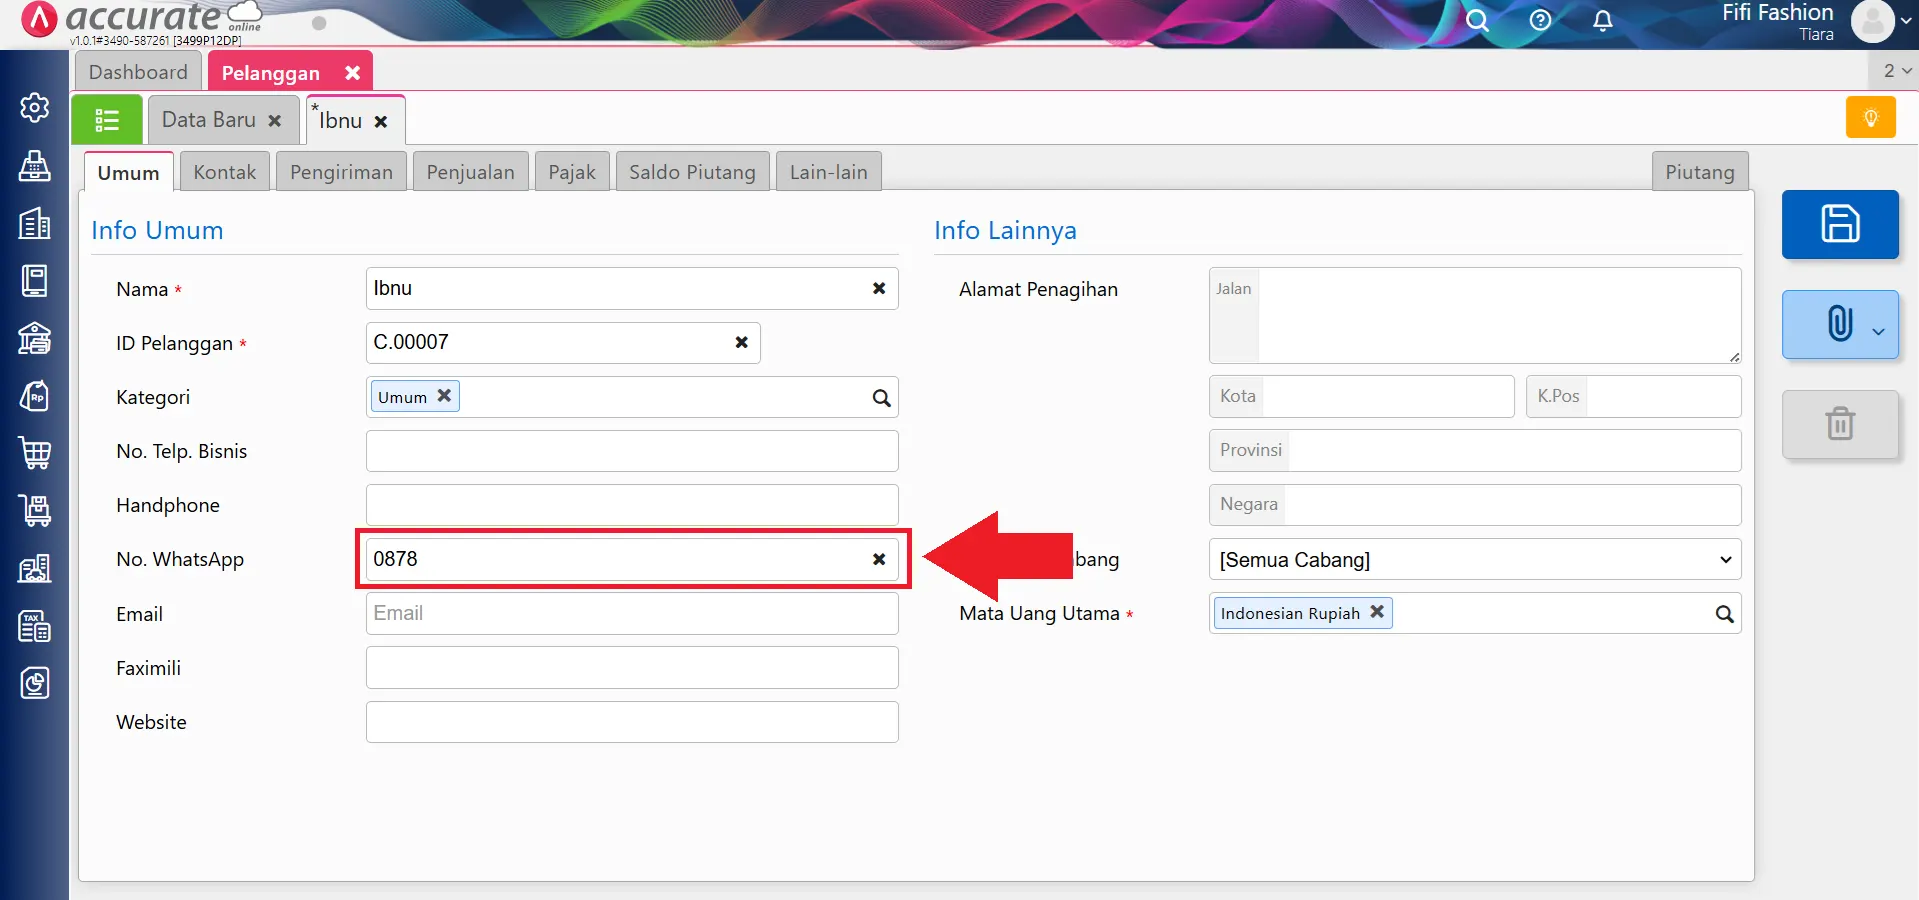Switch to the Saldo Piutang tab
Viewport: 1919px width, 900px height.
[x=692, y=172]
